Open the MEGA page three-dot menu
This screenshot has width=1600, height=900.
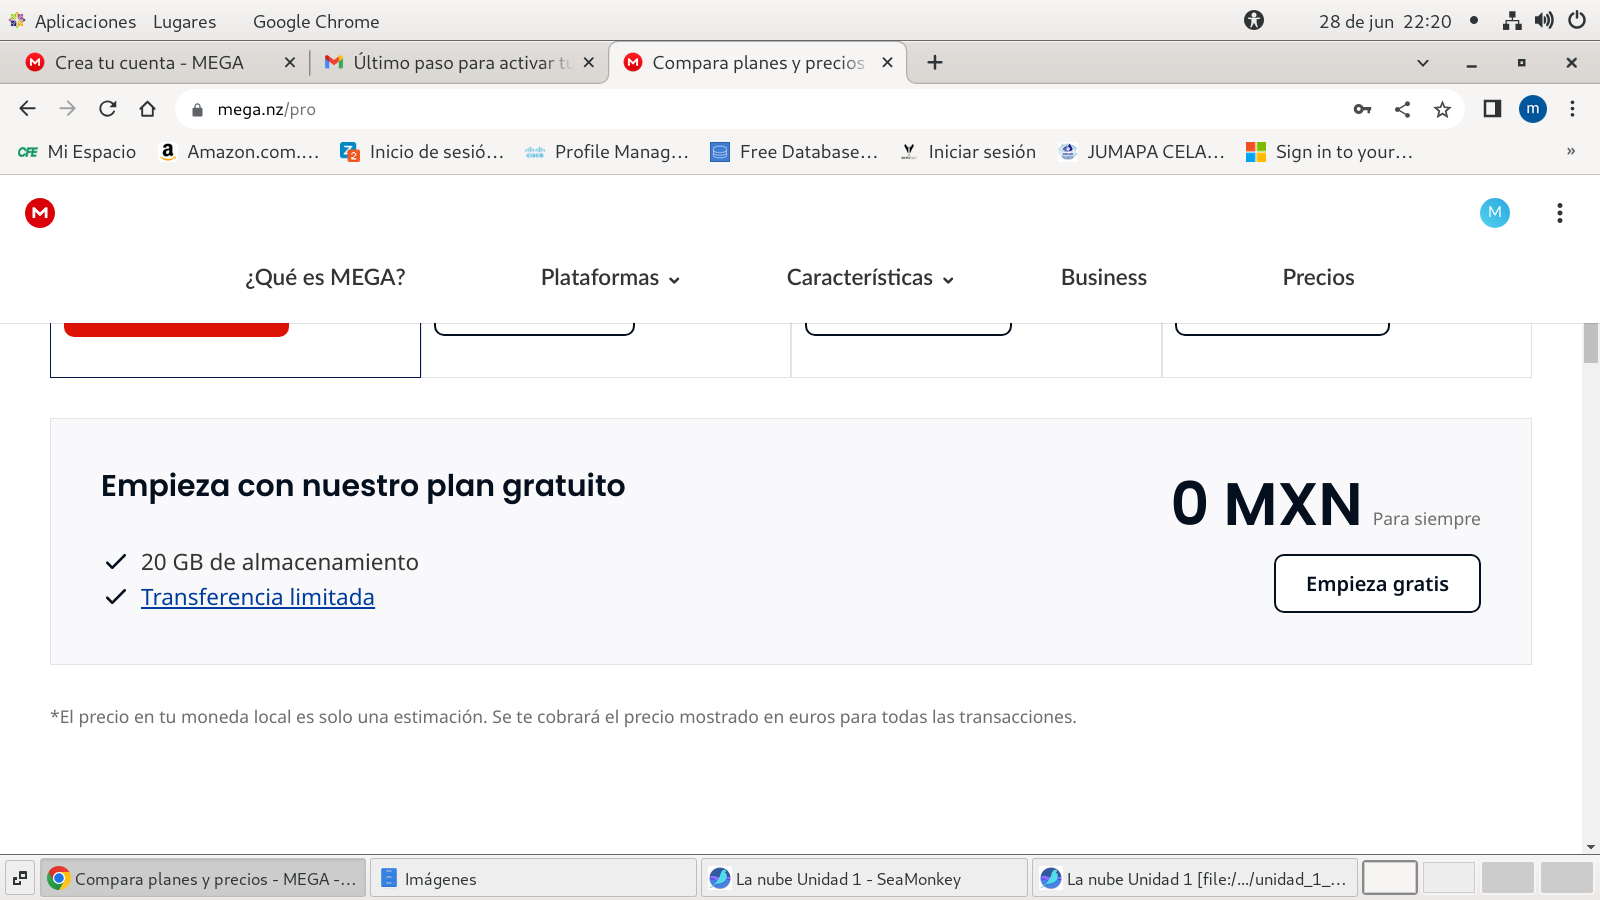pyautogui.click(x=1559, y=213)
